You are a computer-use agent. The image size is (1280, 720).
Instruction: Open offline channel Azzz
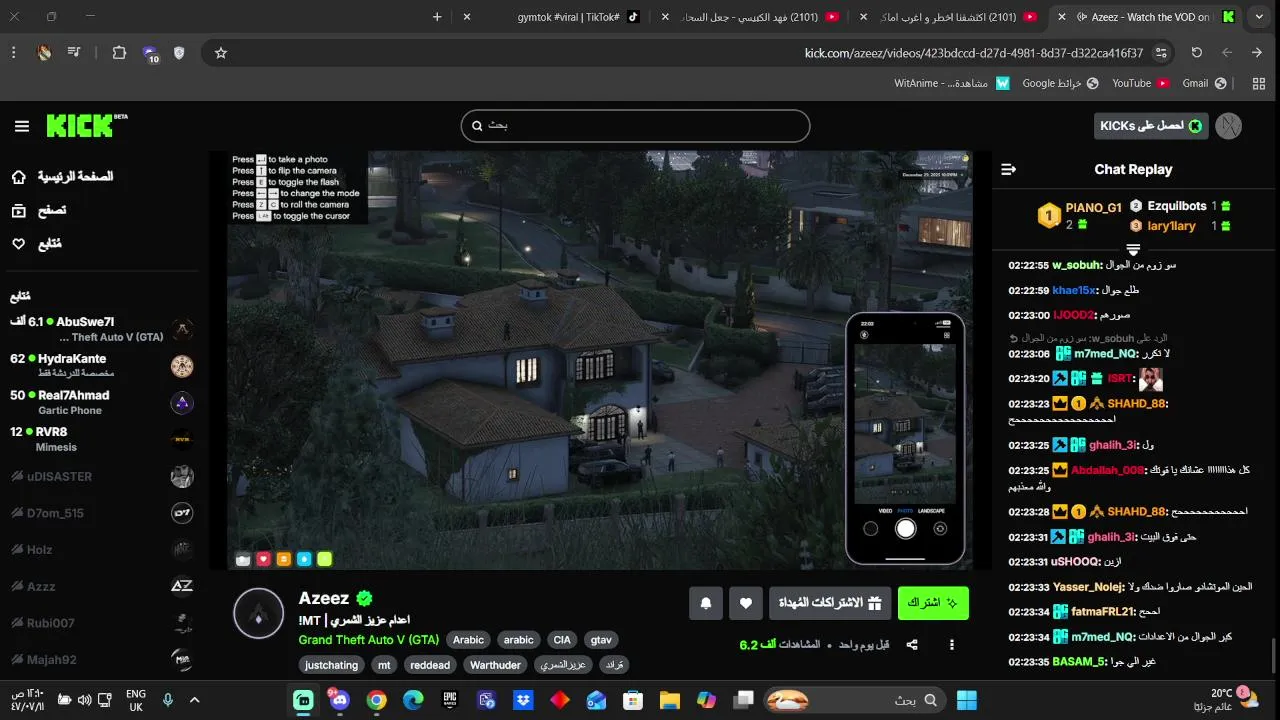pos(100,586)
